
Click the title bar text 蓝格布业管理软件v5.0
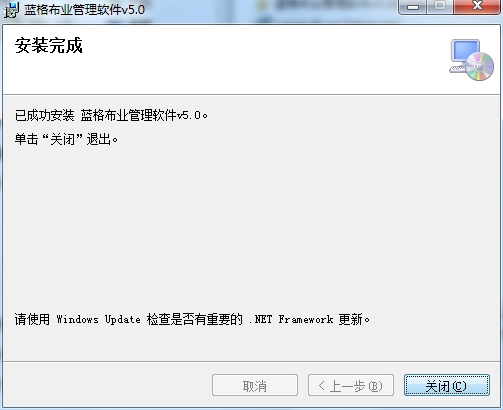pos(84,9)
